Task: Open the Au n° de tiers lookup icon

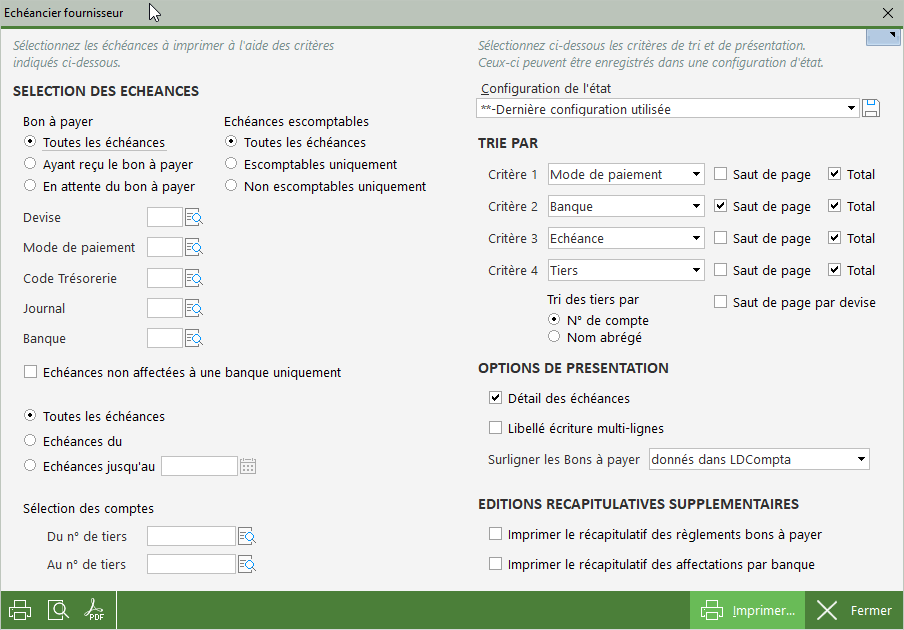Action: (247, 565)
